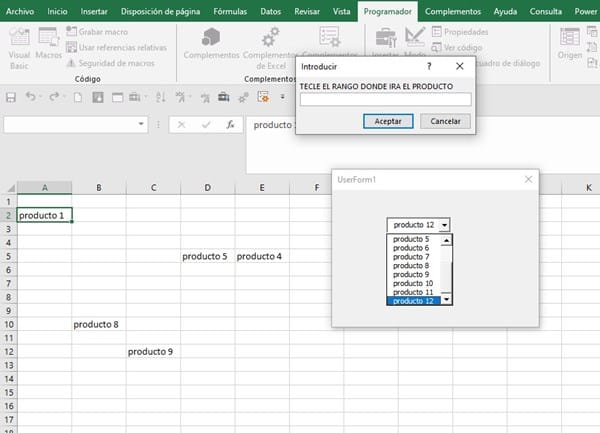Screen dimensions: 600x433
Task: Open the Visual Basic editor icon
Action: [19, 42]
